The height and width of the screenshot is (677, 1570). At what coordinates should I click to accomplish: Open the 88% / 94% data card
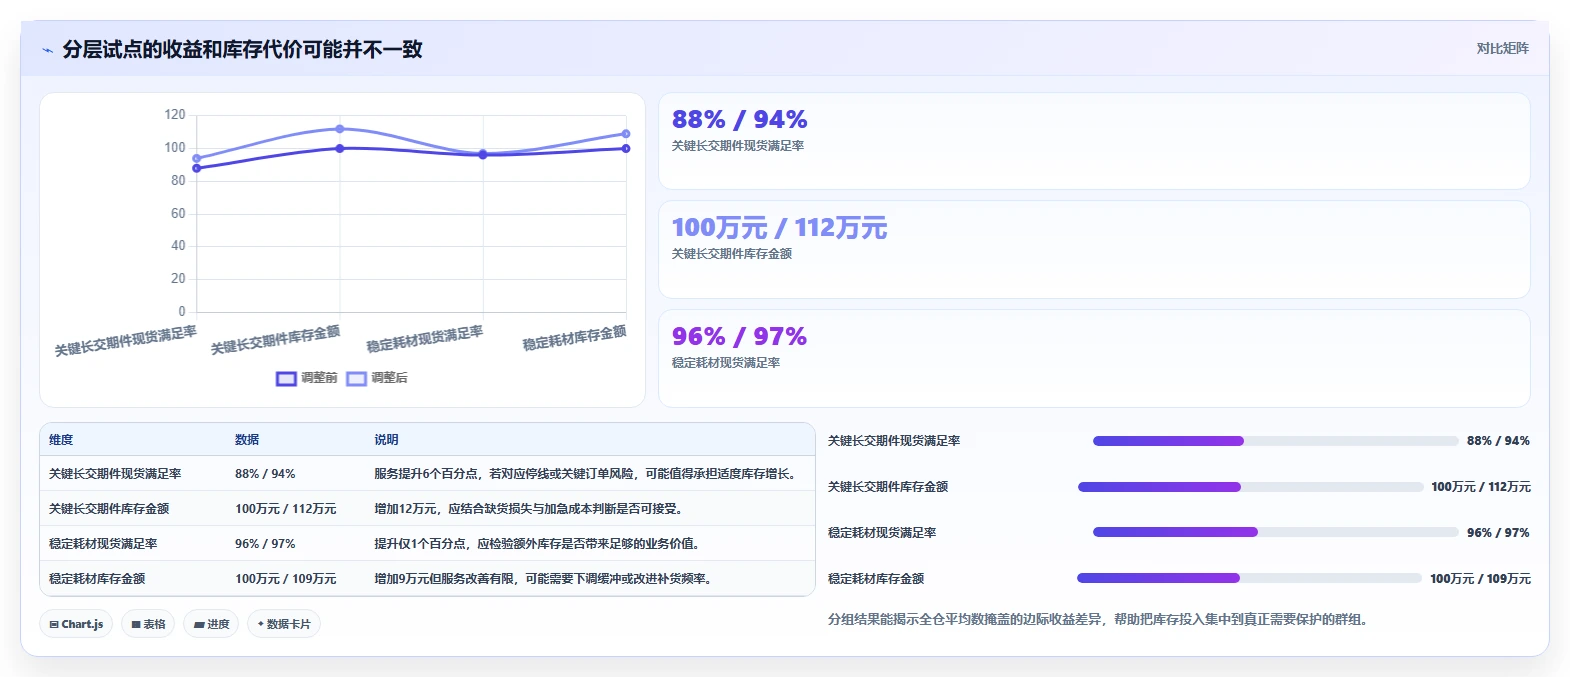(1094, 141)
